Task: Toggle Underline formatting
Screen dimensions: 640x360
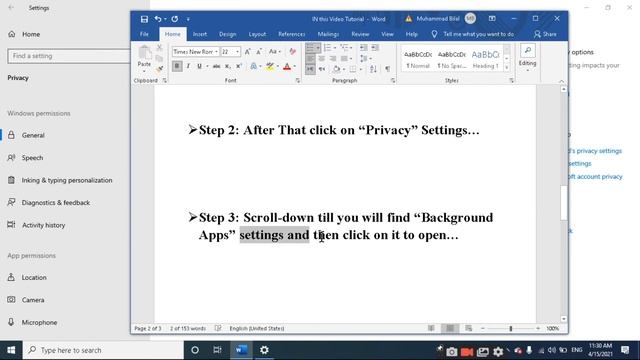Action: point(199,66)
